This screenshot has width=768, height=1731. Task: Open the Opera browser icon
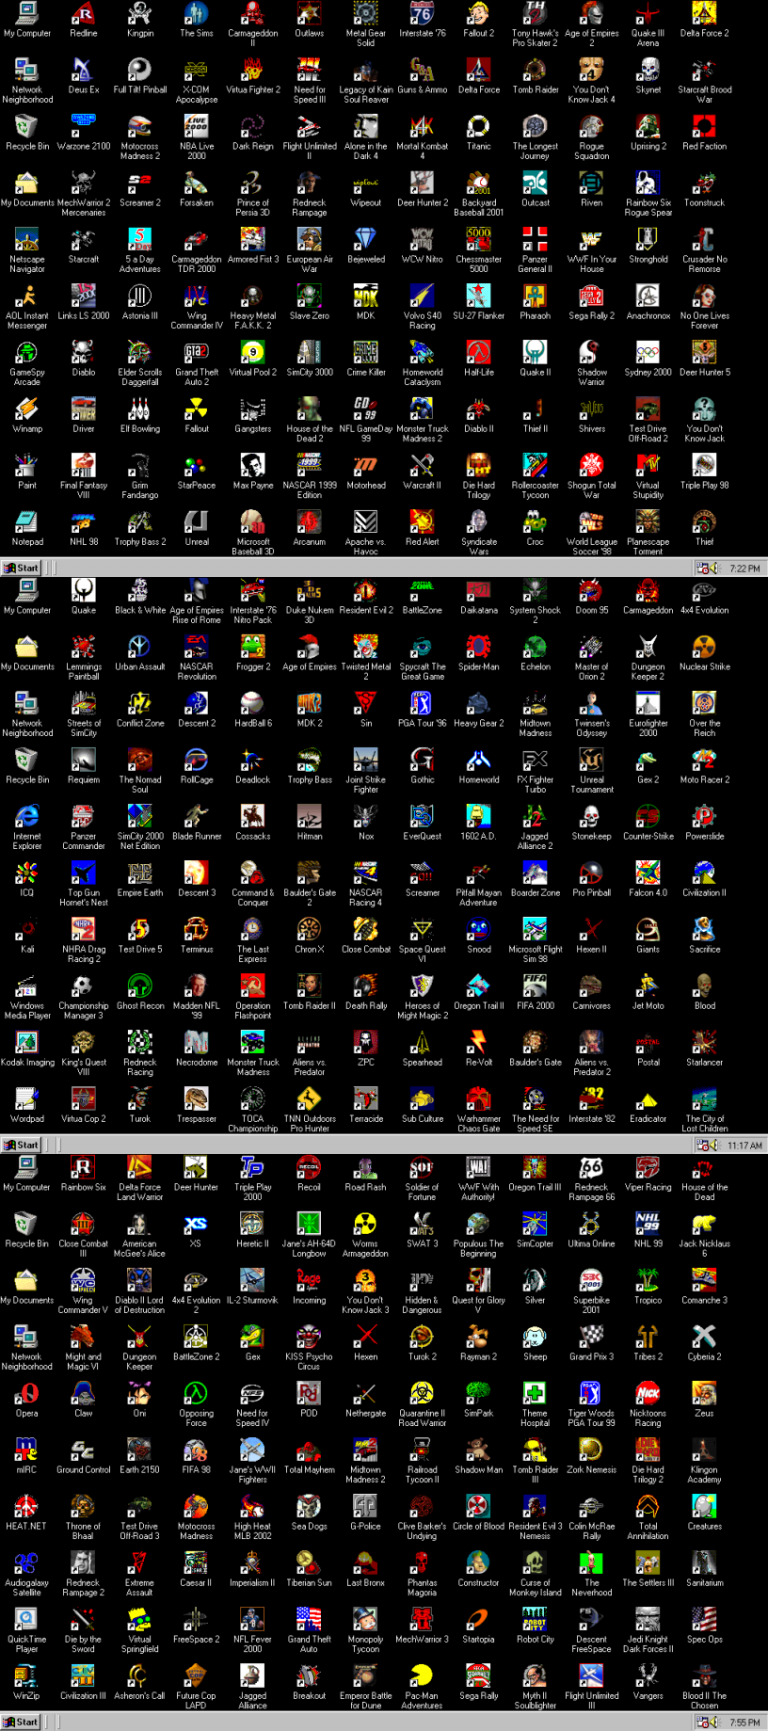coord(27,1393)
